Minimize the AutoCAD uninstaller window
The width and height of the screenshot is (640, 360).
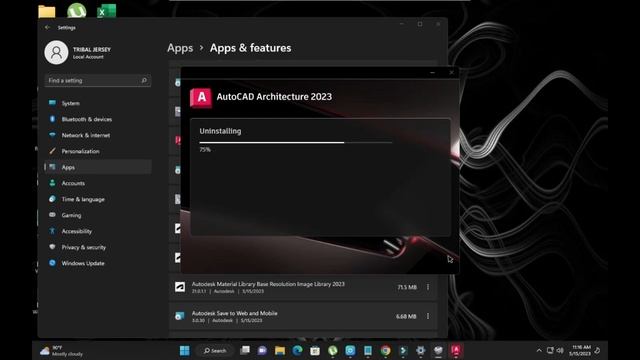432,73
